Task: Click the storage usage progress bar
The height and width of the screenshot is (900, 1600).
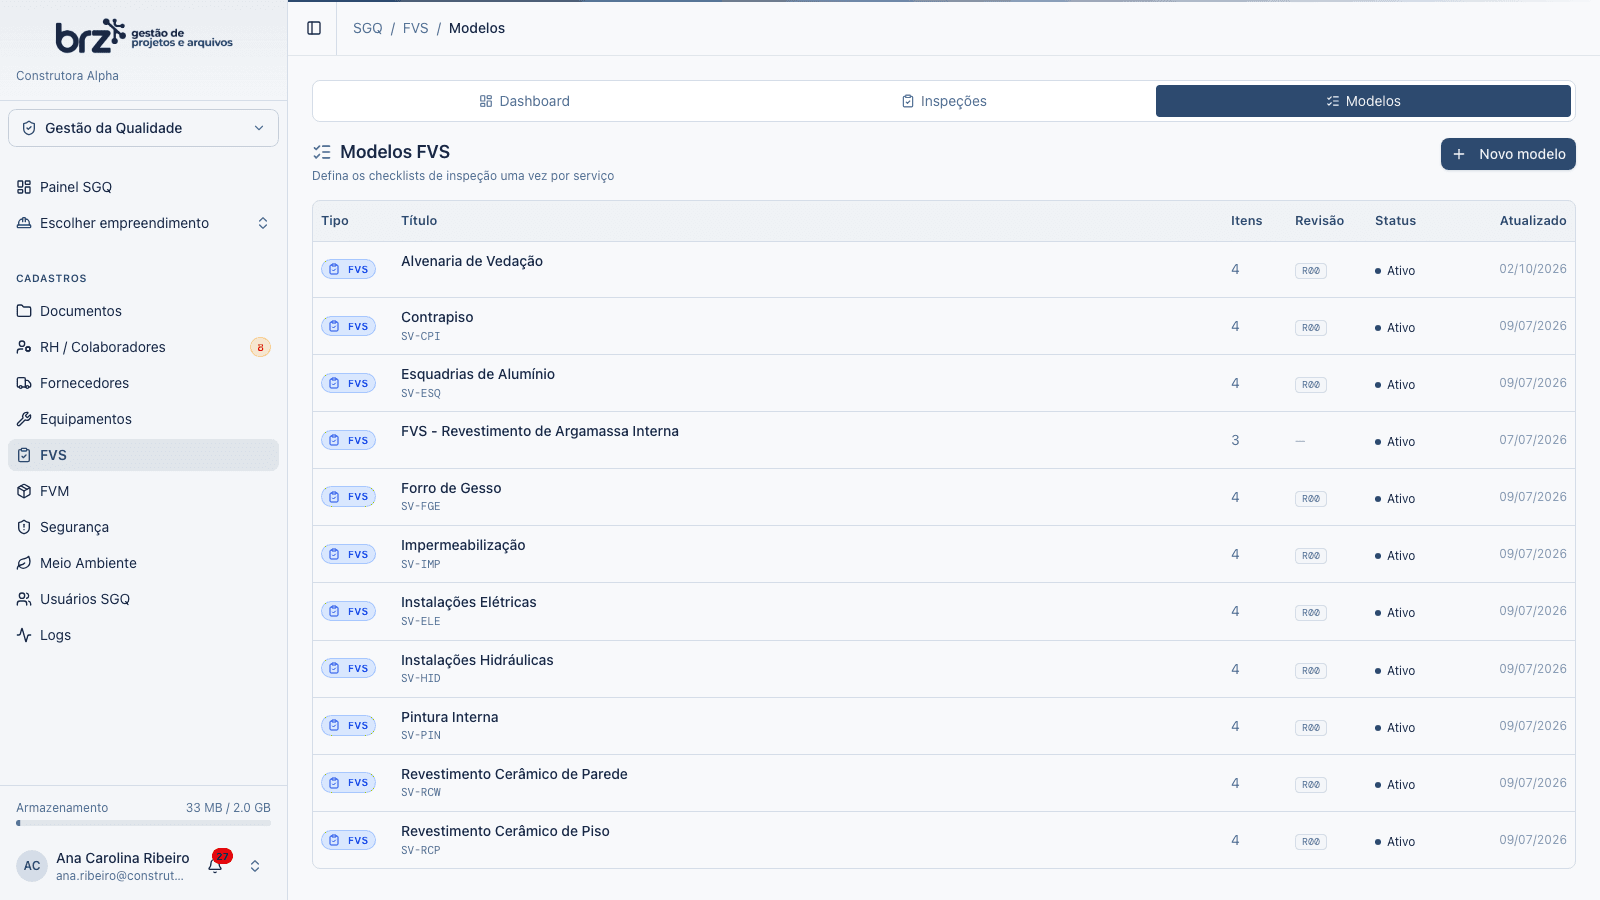Action: click(143, 823)
